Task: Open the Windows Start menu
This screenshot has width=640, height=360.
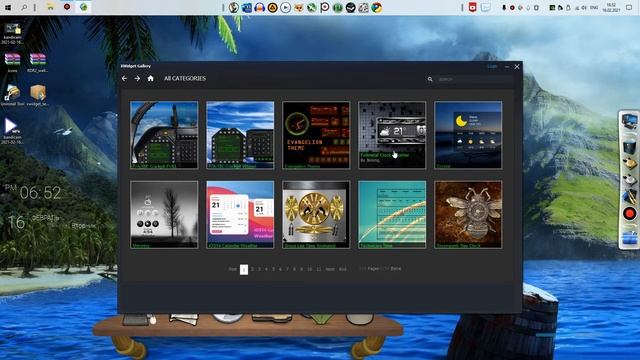Action: (x=8, y=7)
